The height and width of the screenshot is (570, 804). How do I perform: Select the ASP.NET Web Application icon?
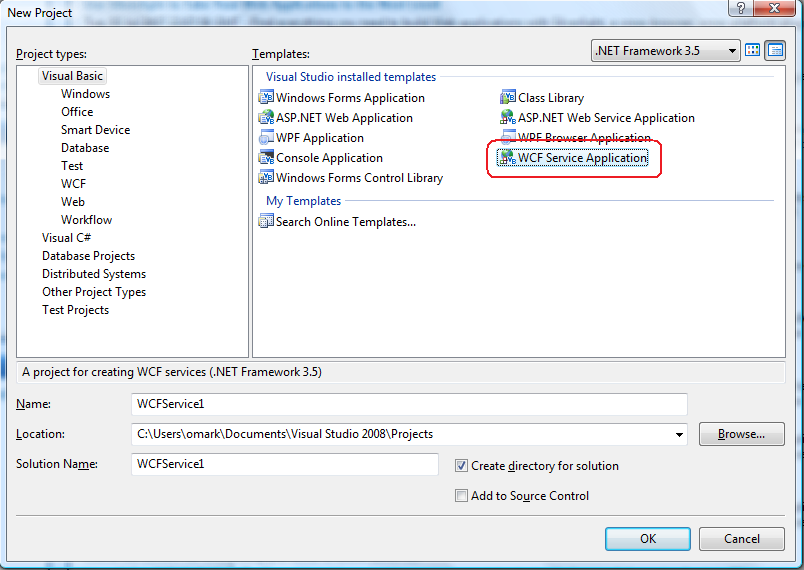[266, 118]
